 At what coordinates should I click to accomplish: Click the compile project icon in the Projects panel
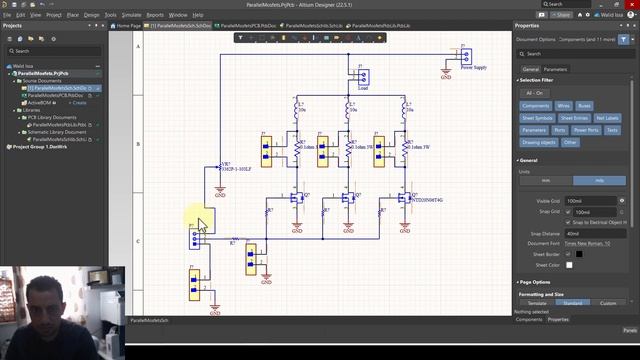tap(41, 39)
